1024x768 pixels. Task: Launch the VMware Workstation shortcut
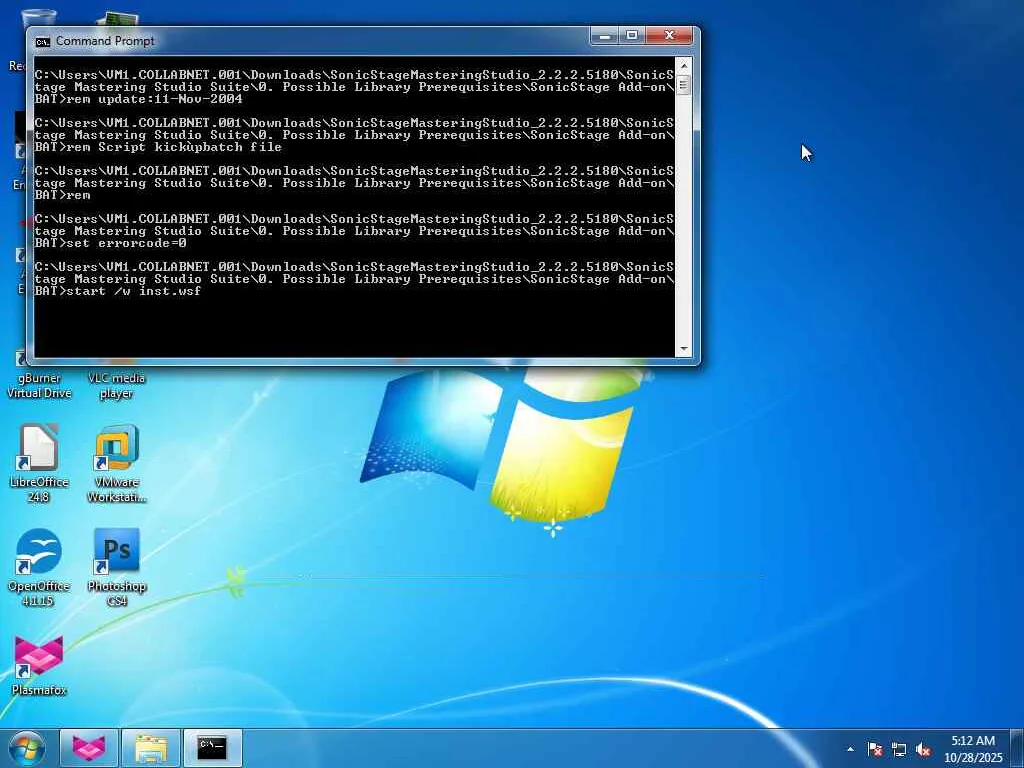pos(116,462)
